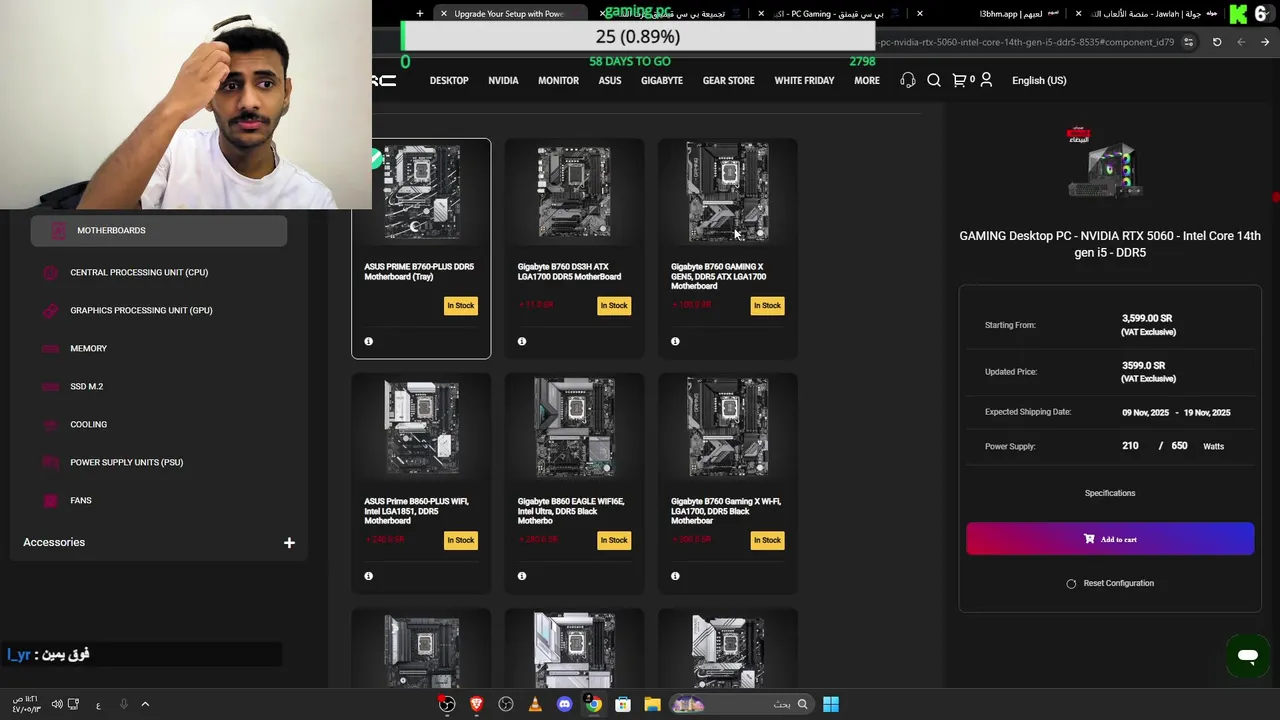Viewport: 1280px width, 720px height.
Task: Open the ASUS navigation menu
Action: tap(610, 81)
